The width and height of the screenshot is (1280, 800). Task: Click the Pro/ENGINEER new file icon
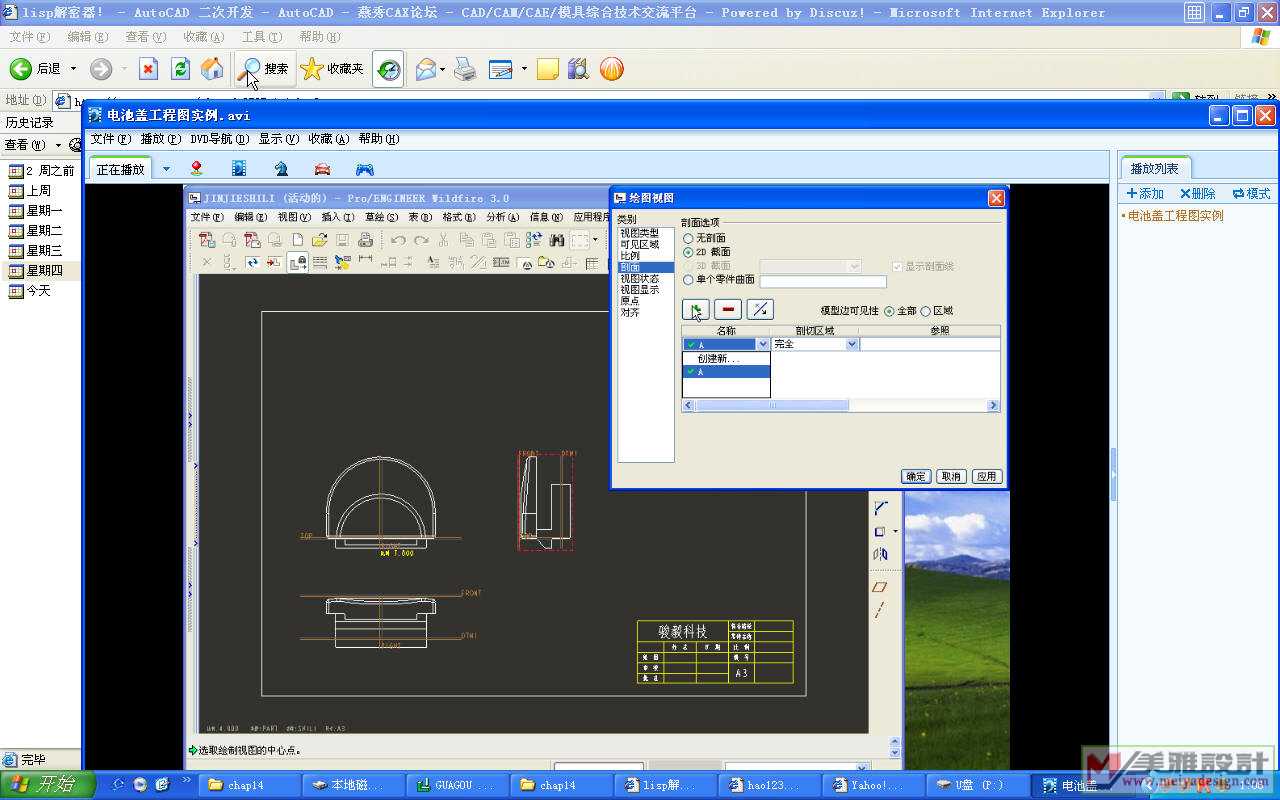(298, 240)
